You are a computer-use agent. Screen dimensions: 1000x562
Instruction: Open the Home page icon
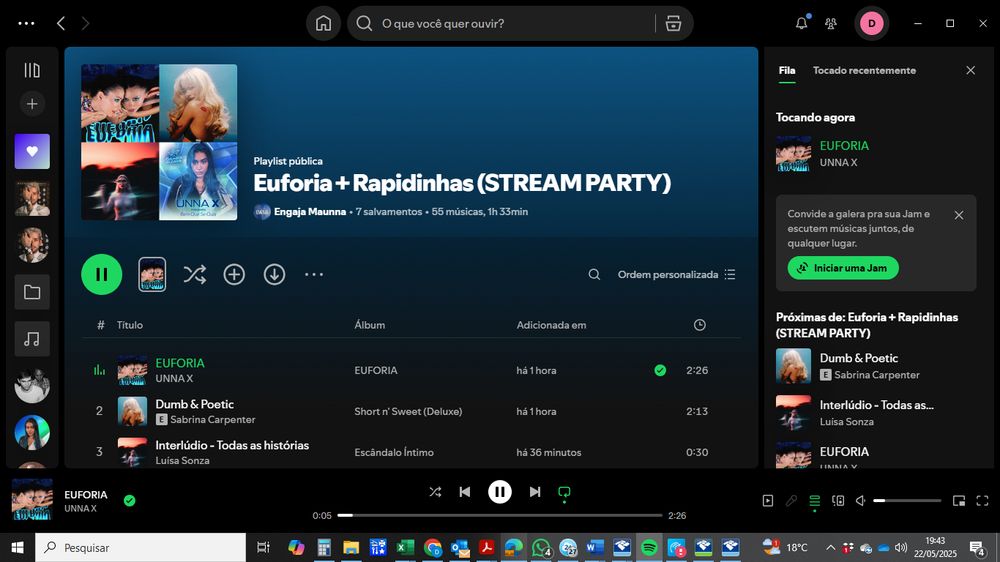[323, 24]
